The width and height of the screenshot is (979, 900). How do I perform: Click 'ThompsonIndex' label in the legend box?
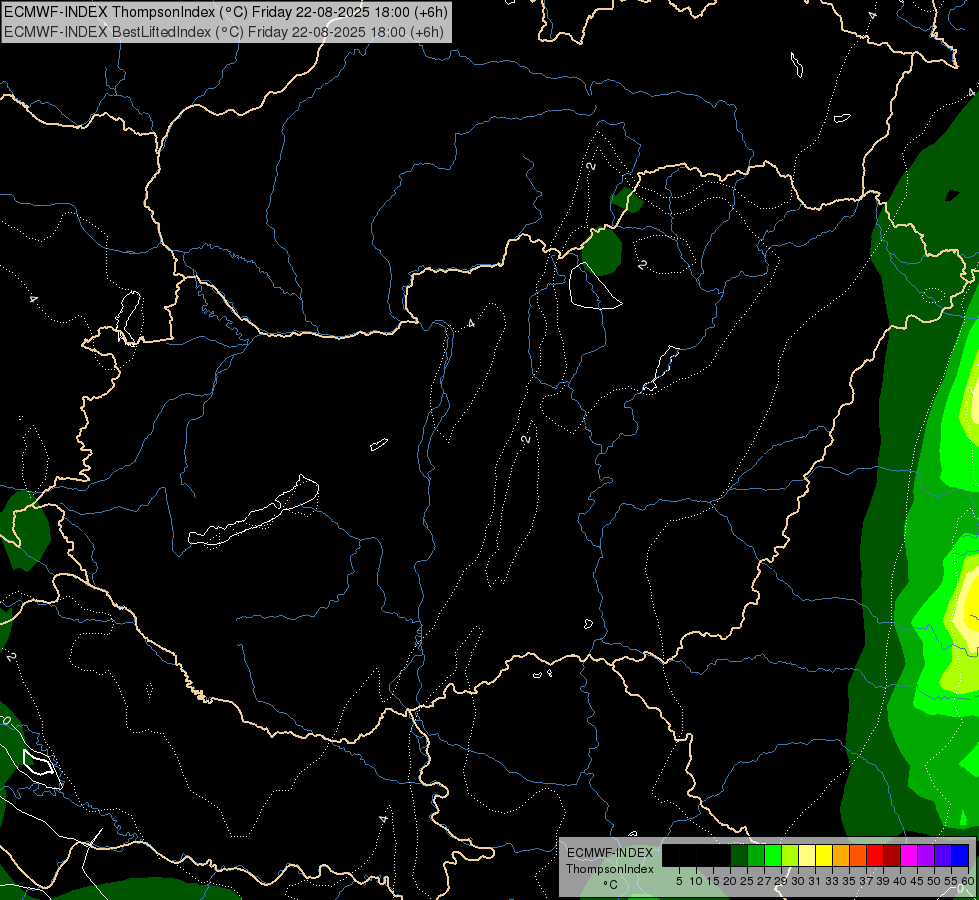point(610,869)
